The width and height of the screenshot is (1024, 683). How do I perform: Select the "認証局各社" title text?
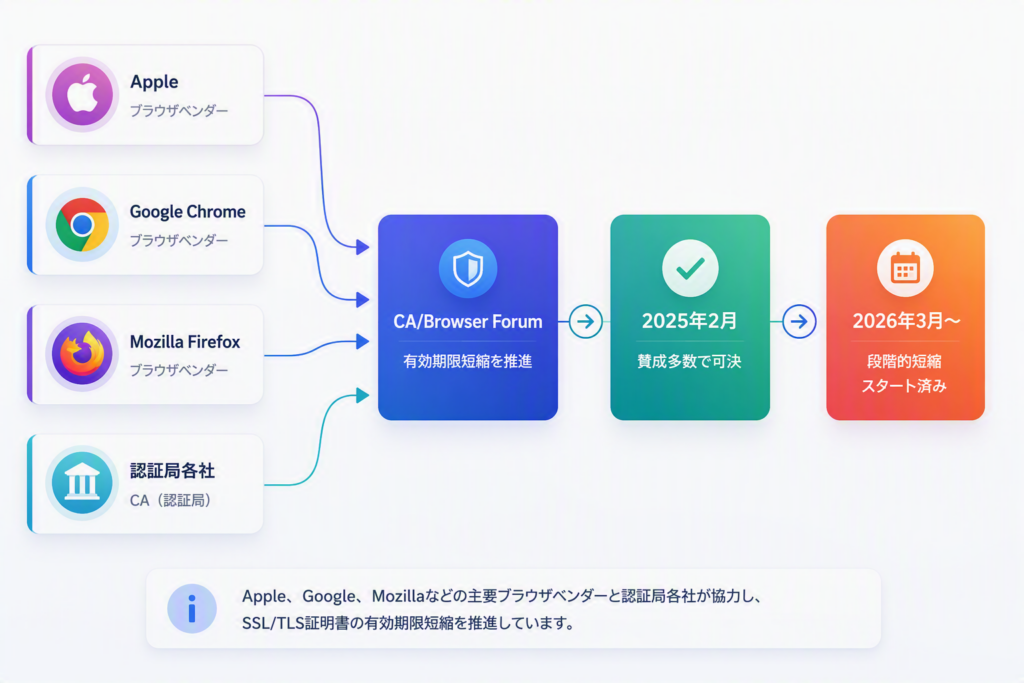tap(172, 470)
